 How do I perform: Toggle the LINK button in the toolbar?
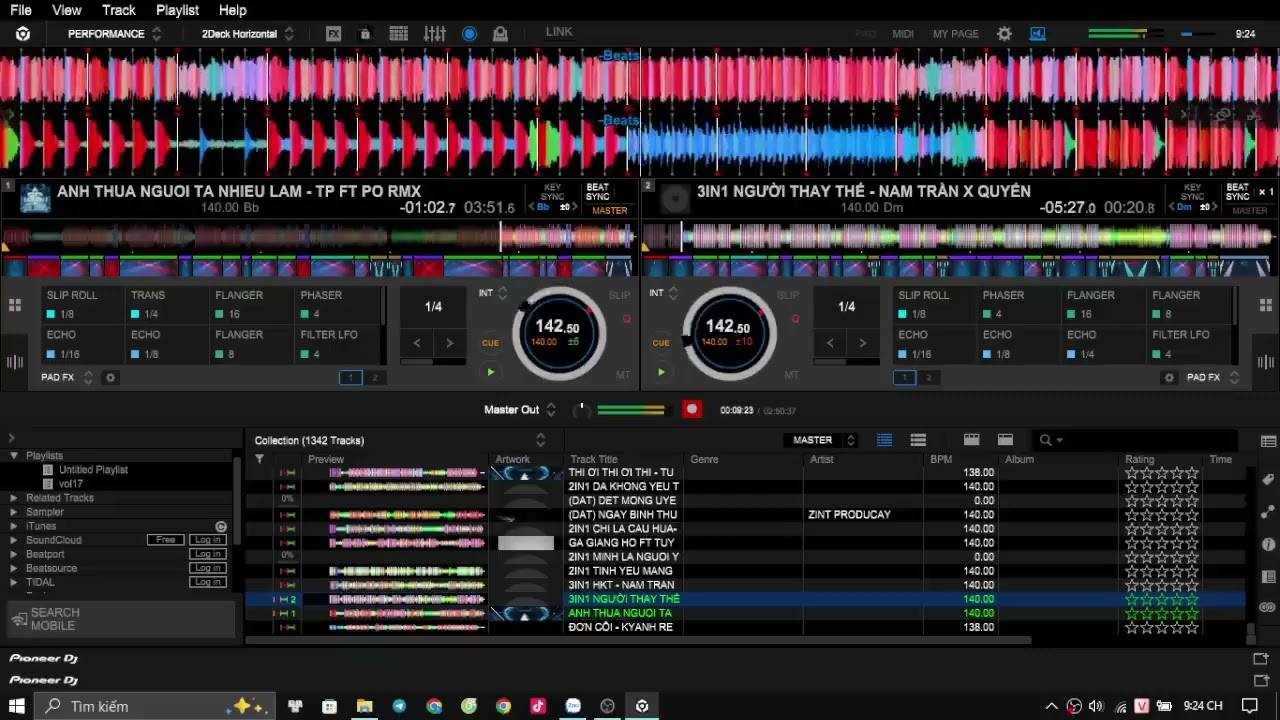coord(559,32)
